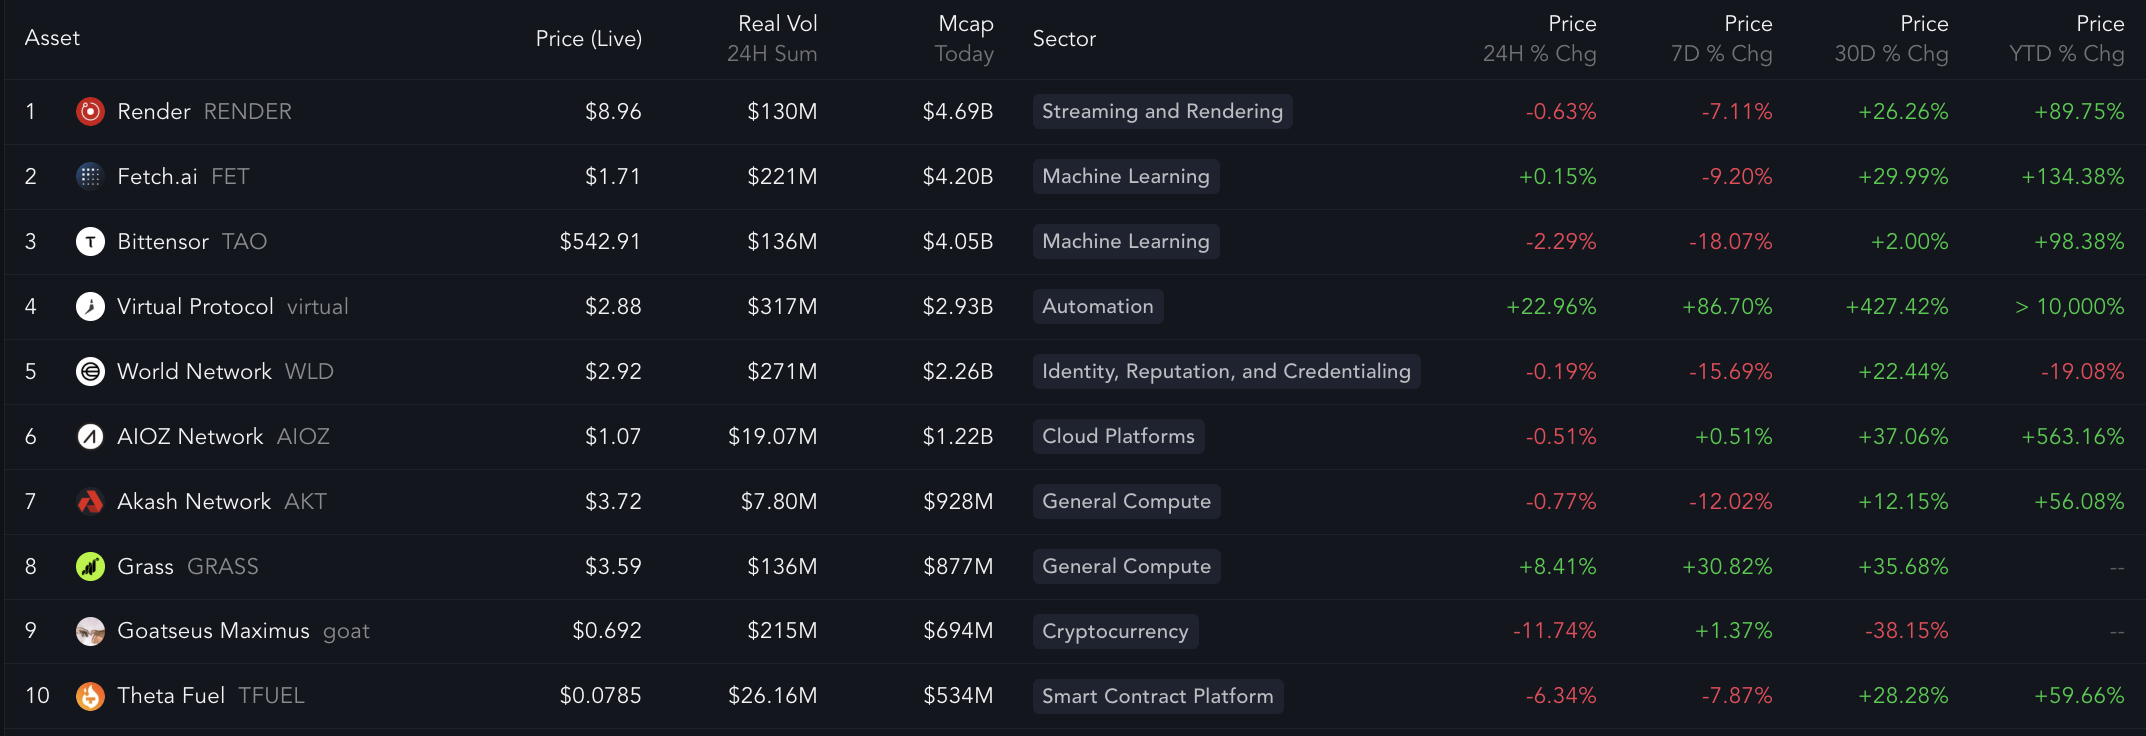The image size is (2146, 736).
Task: Click the Streaming and Rendering sector tag
Action: [1162, 111]
